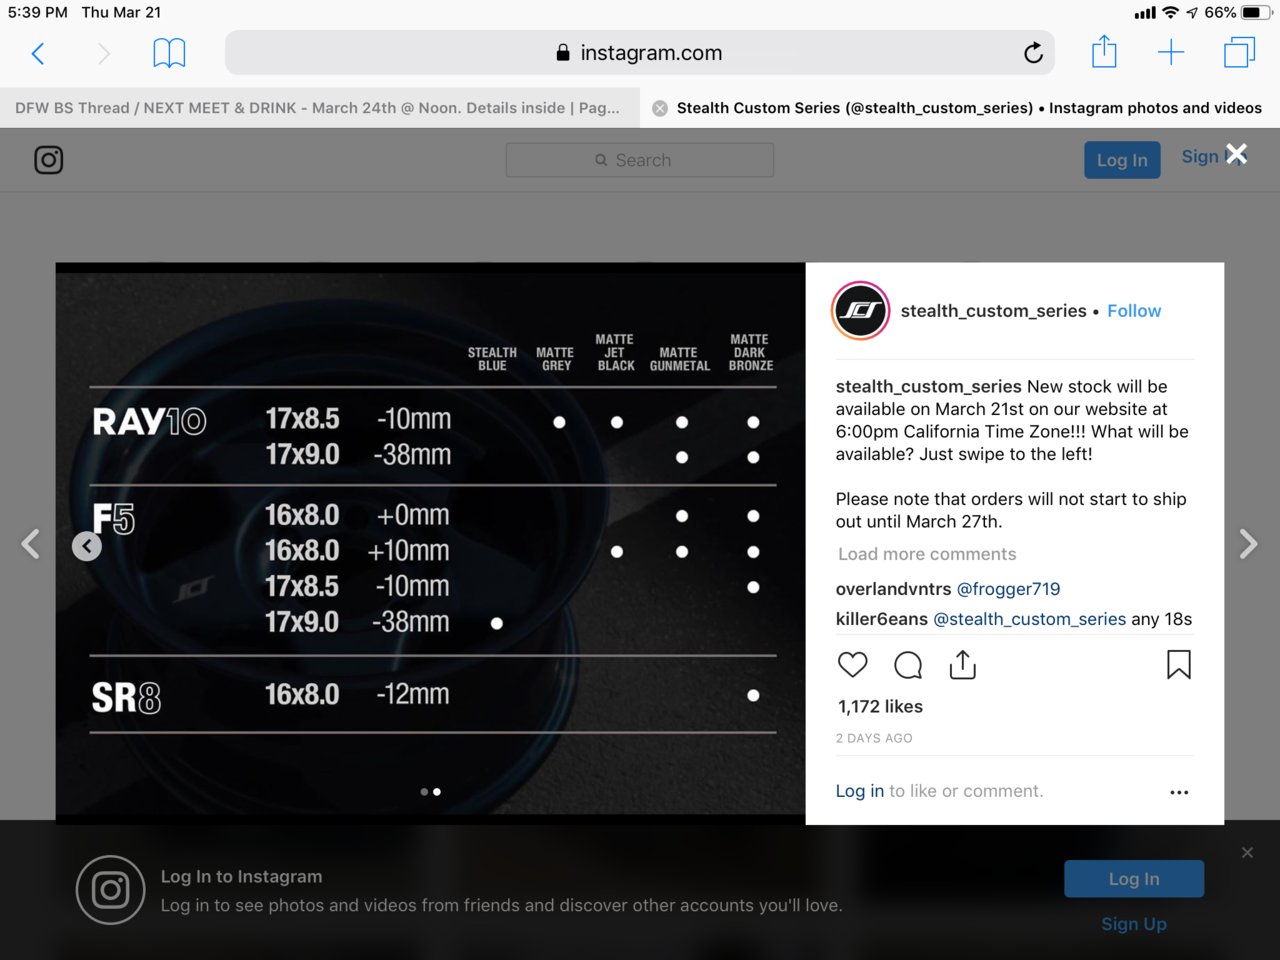Tap the Safari back arrow
Screen dimensions: 1280x960
pos(38,53)
